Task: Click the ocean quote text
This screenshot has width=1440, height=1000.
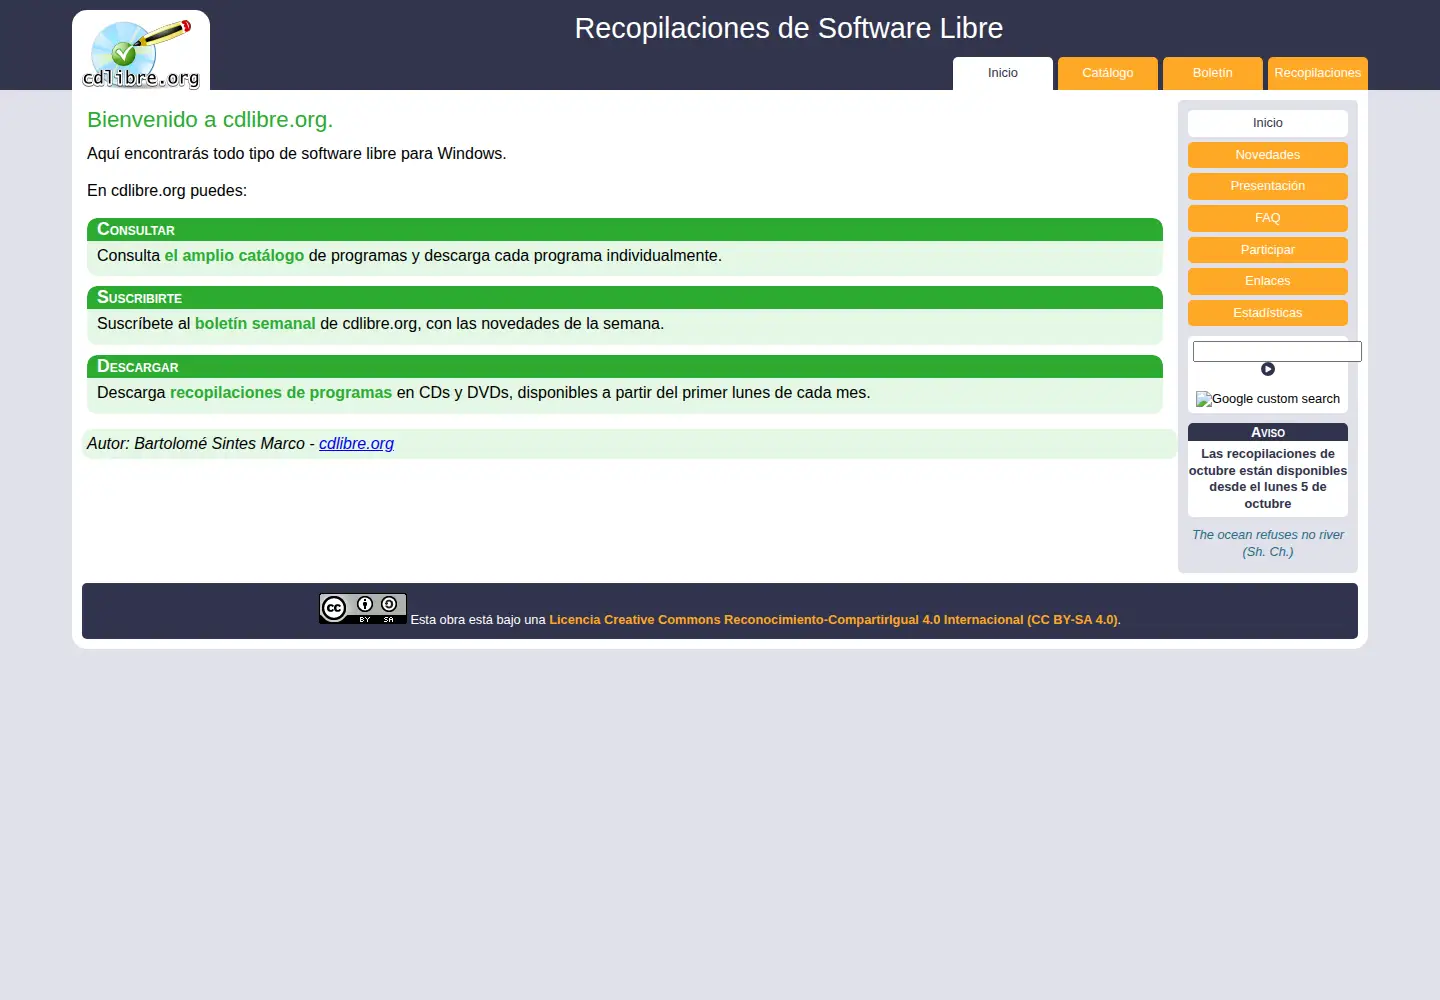Action: click(x=1268, y=543)
